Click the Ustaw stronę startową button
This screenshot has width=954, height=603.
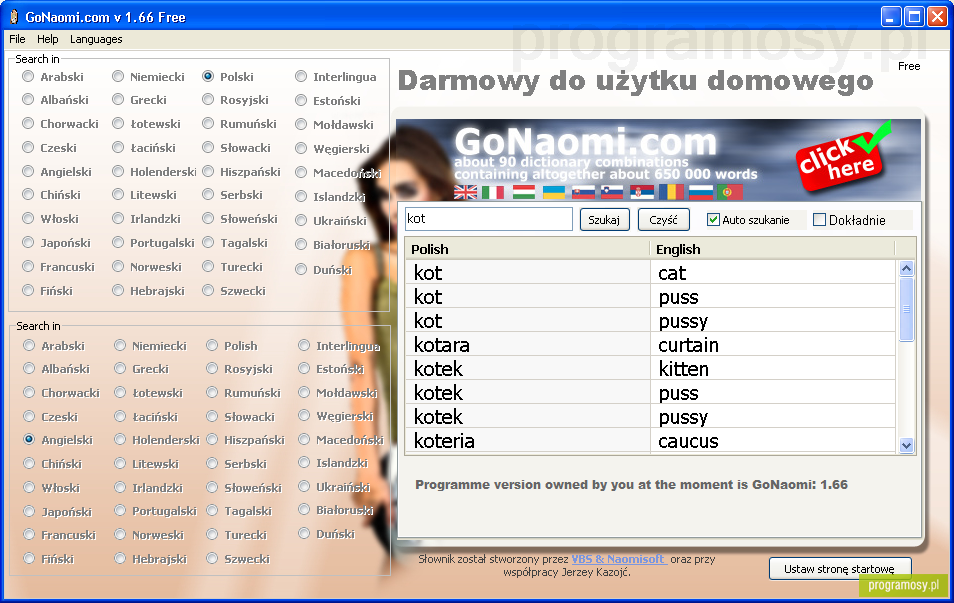click(840, 569)
